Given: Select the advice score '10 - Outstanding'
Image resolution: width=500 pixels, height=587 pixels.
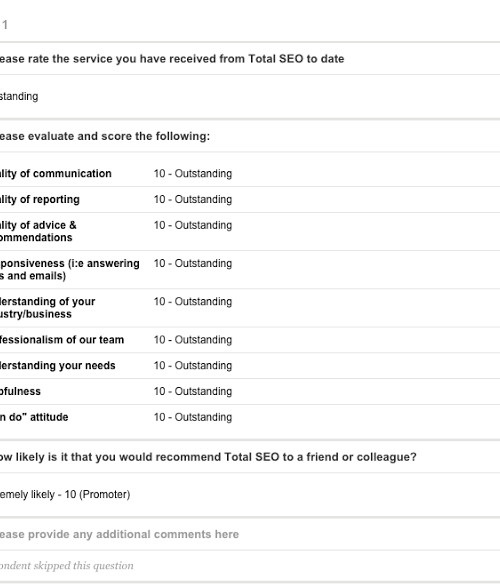Looking at the screenshot, I should [193, 225].
